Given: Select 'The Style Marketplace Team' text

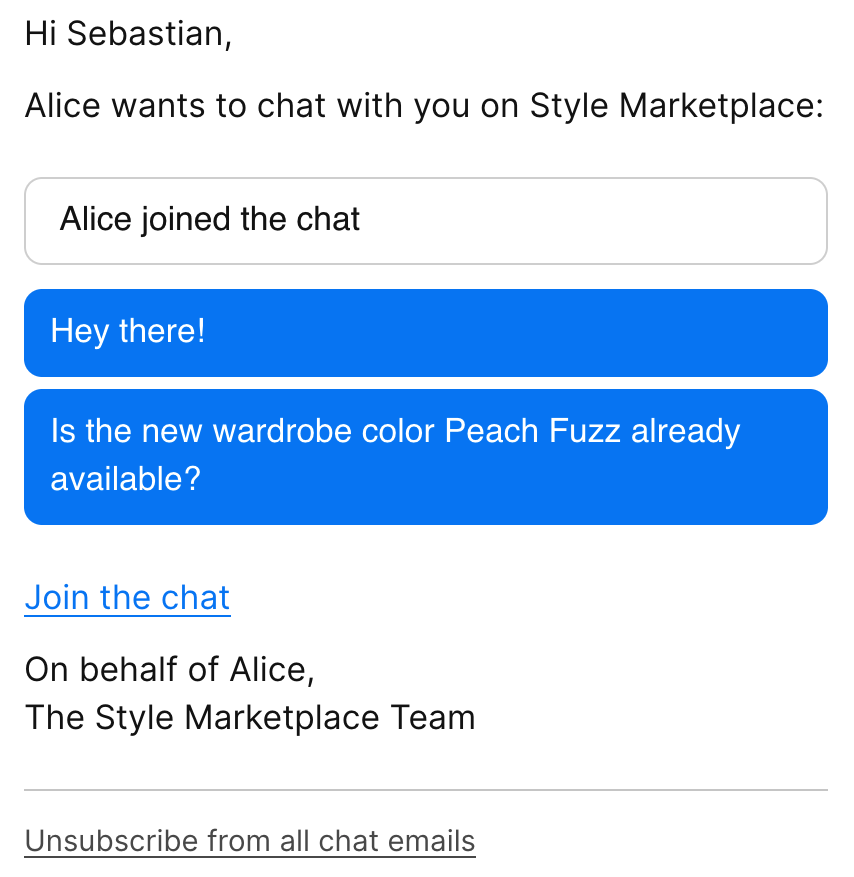Looking at the screenshot, I should [x=250, y=717].
